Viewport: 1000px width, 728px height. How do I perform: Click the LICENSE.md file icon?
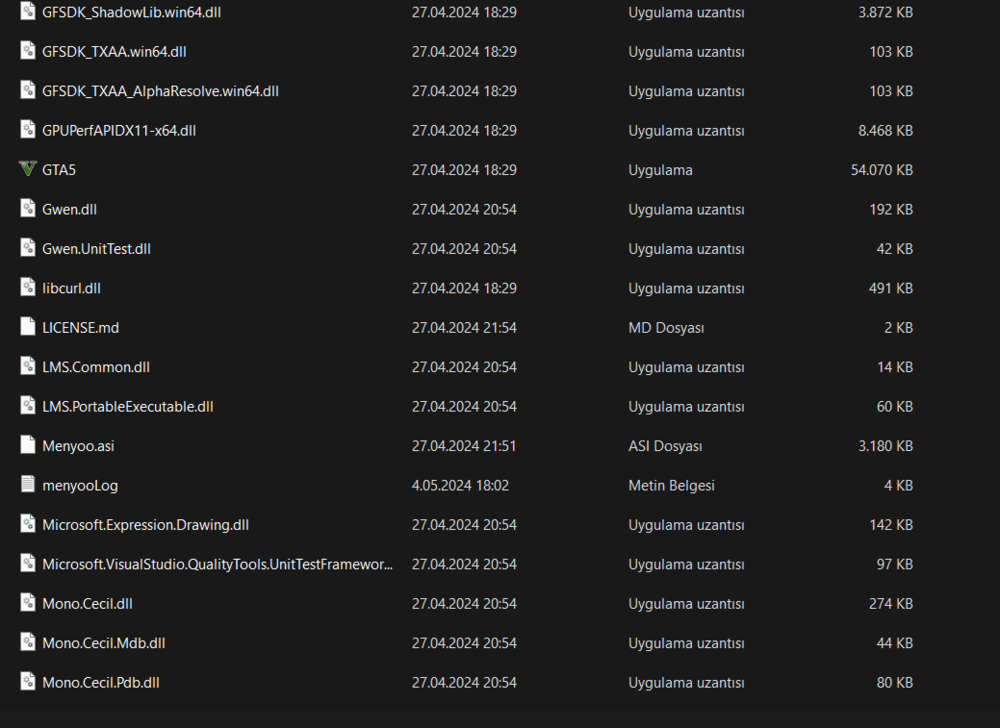pos(27,327)
